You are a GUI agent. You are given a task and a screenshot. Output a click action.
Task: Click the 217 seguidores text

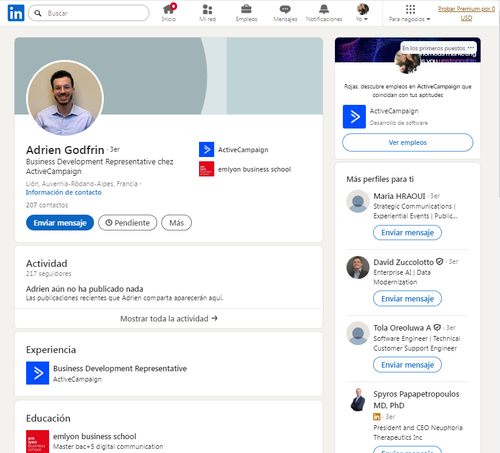(49, 274)
